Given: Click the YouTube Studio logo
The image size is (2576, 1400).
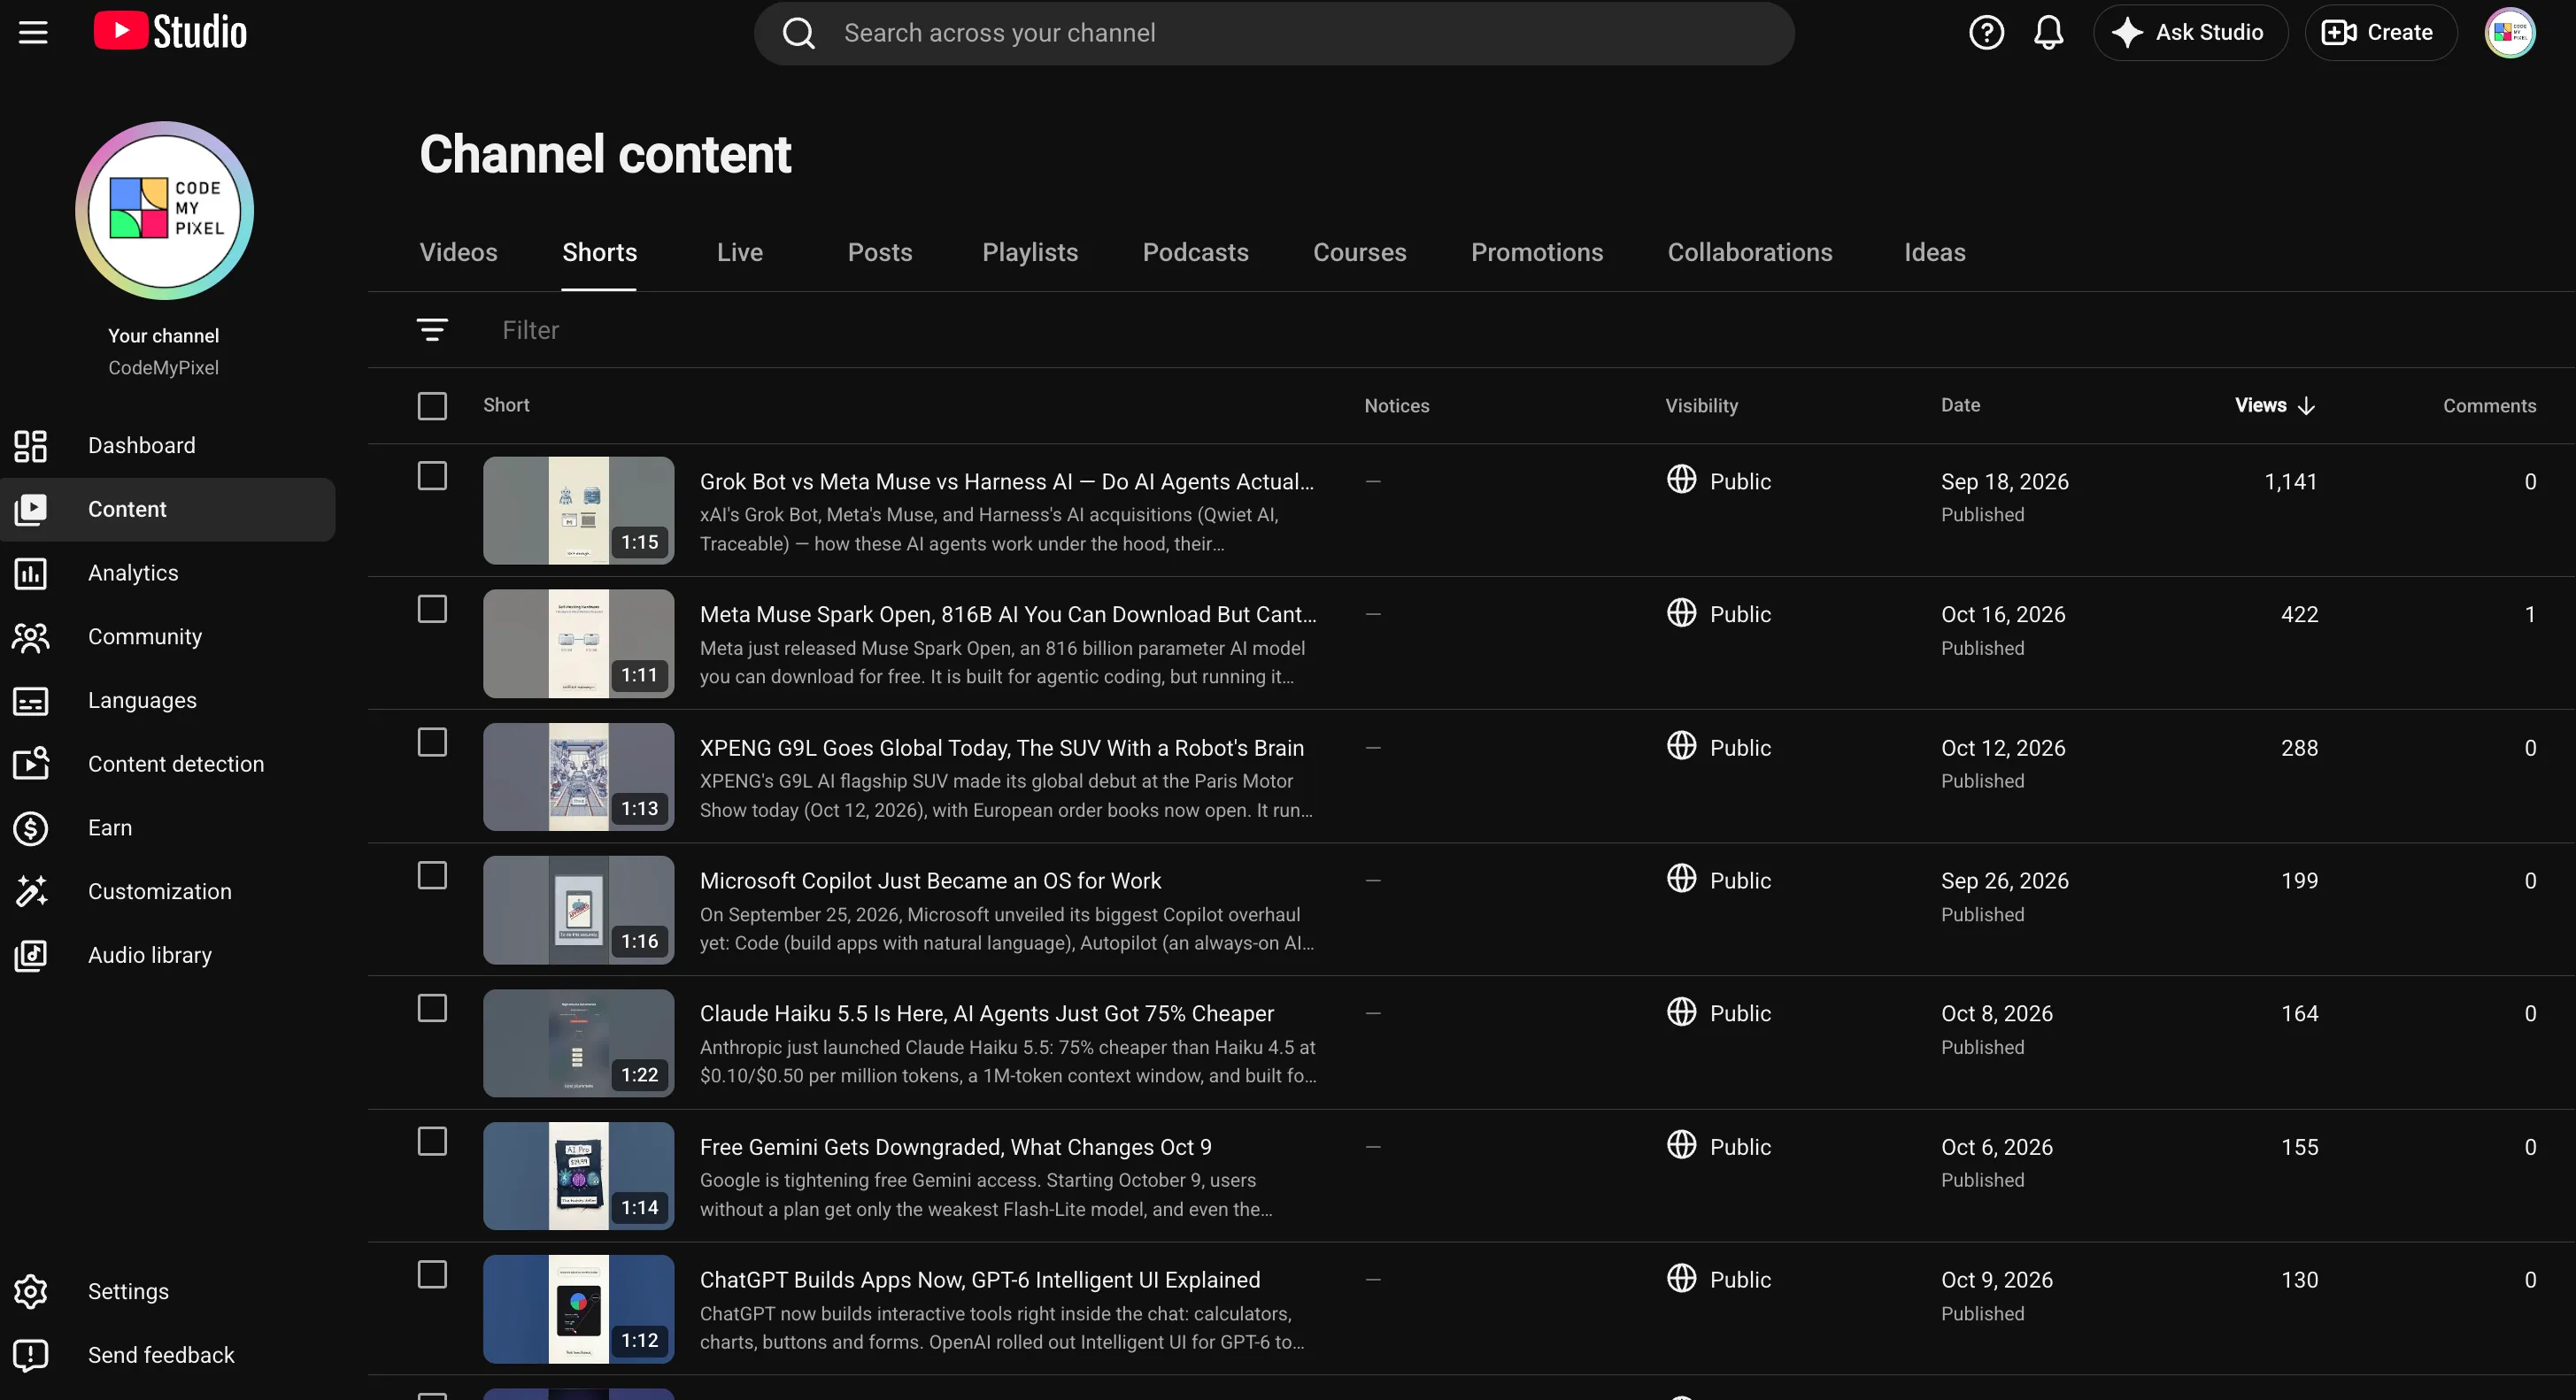Looking at the screenshot, I should point(170,32).
